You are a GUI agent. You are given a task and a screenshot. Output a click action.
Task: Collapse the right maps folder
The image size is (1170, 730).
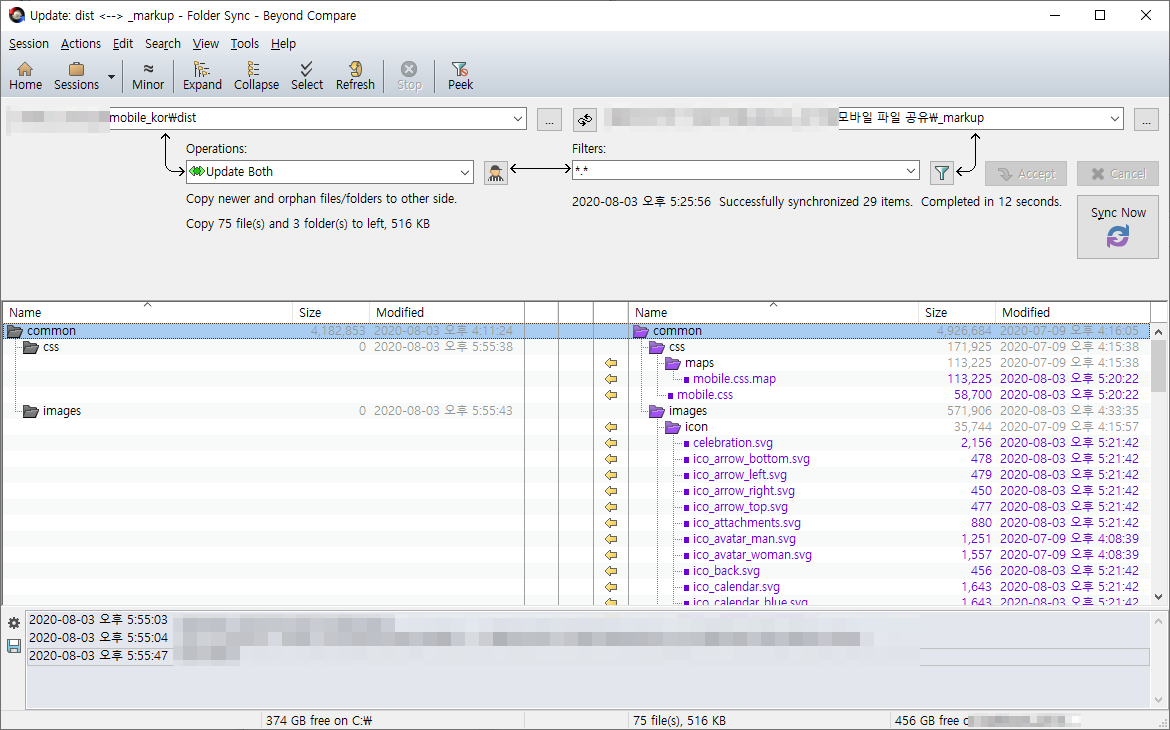point(673,363)
